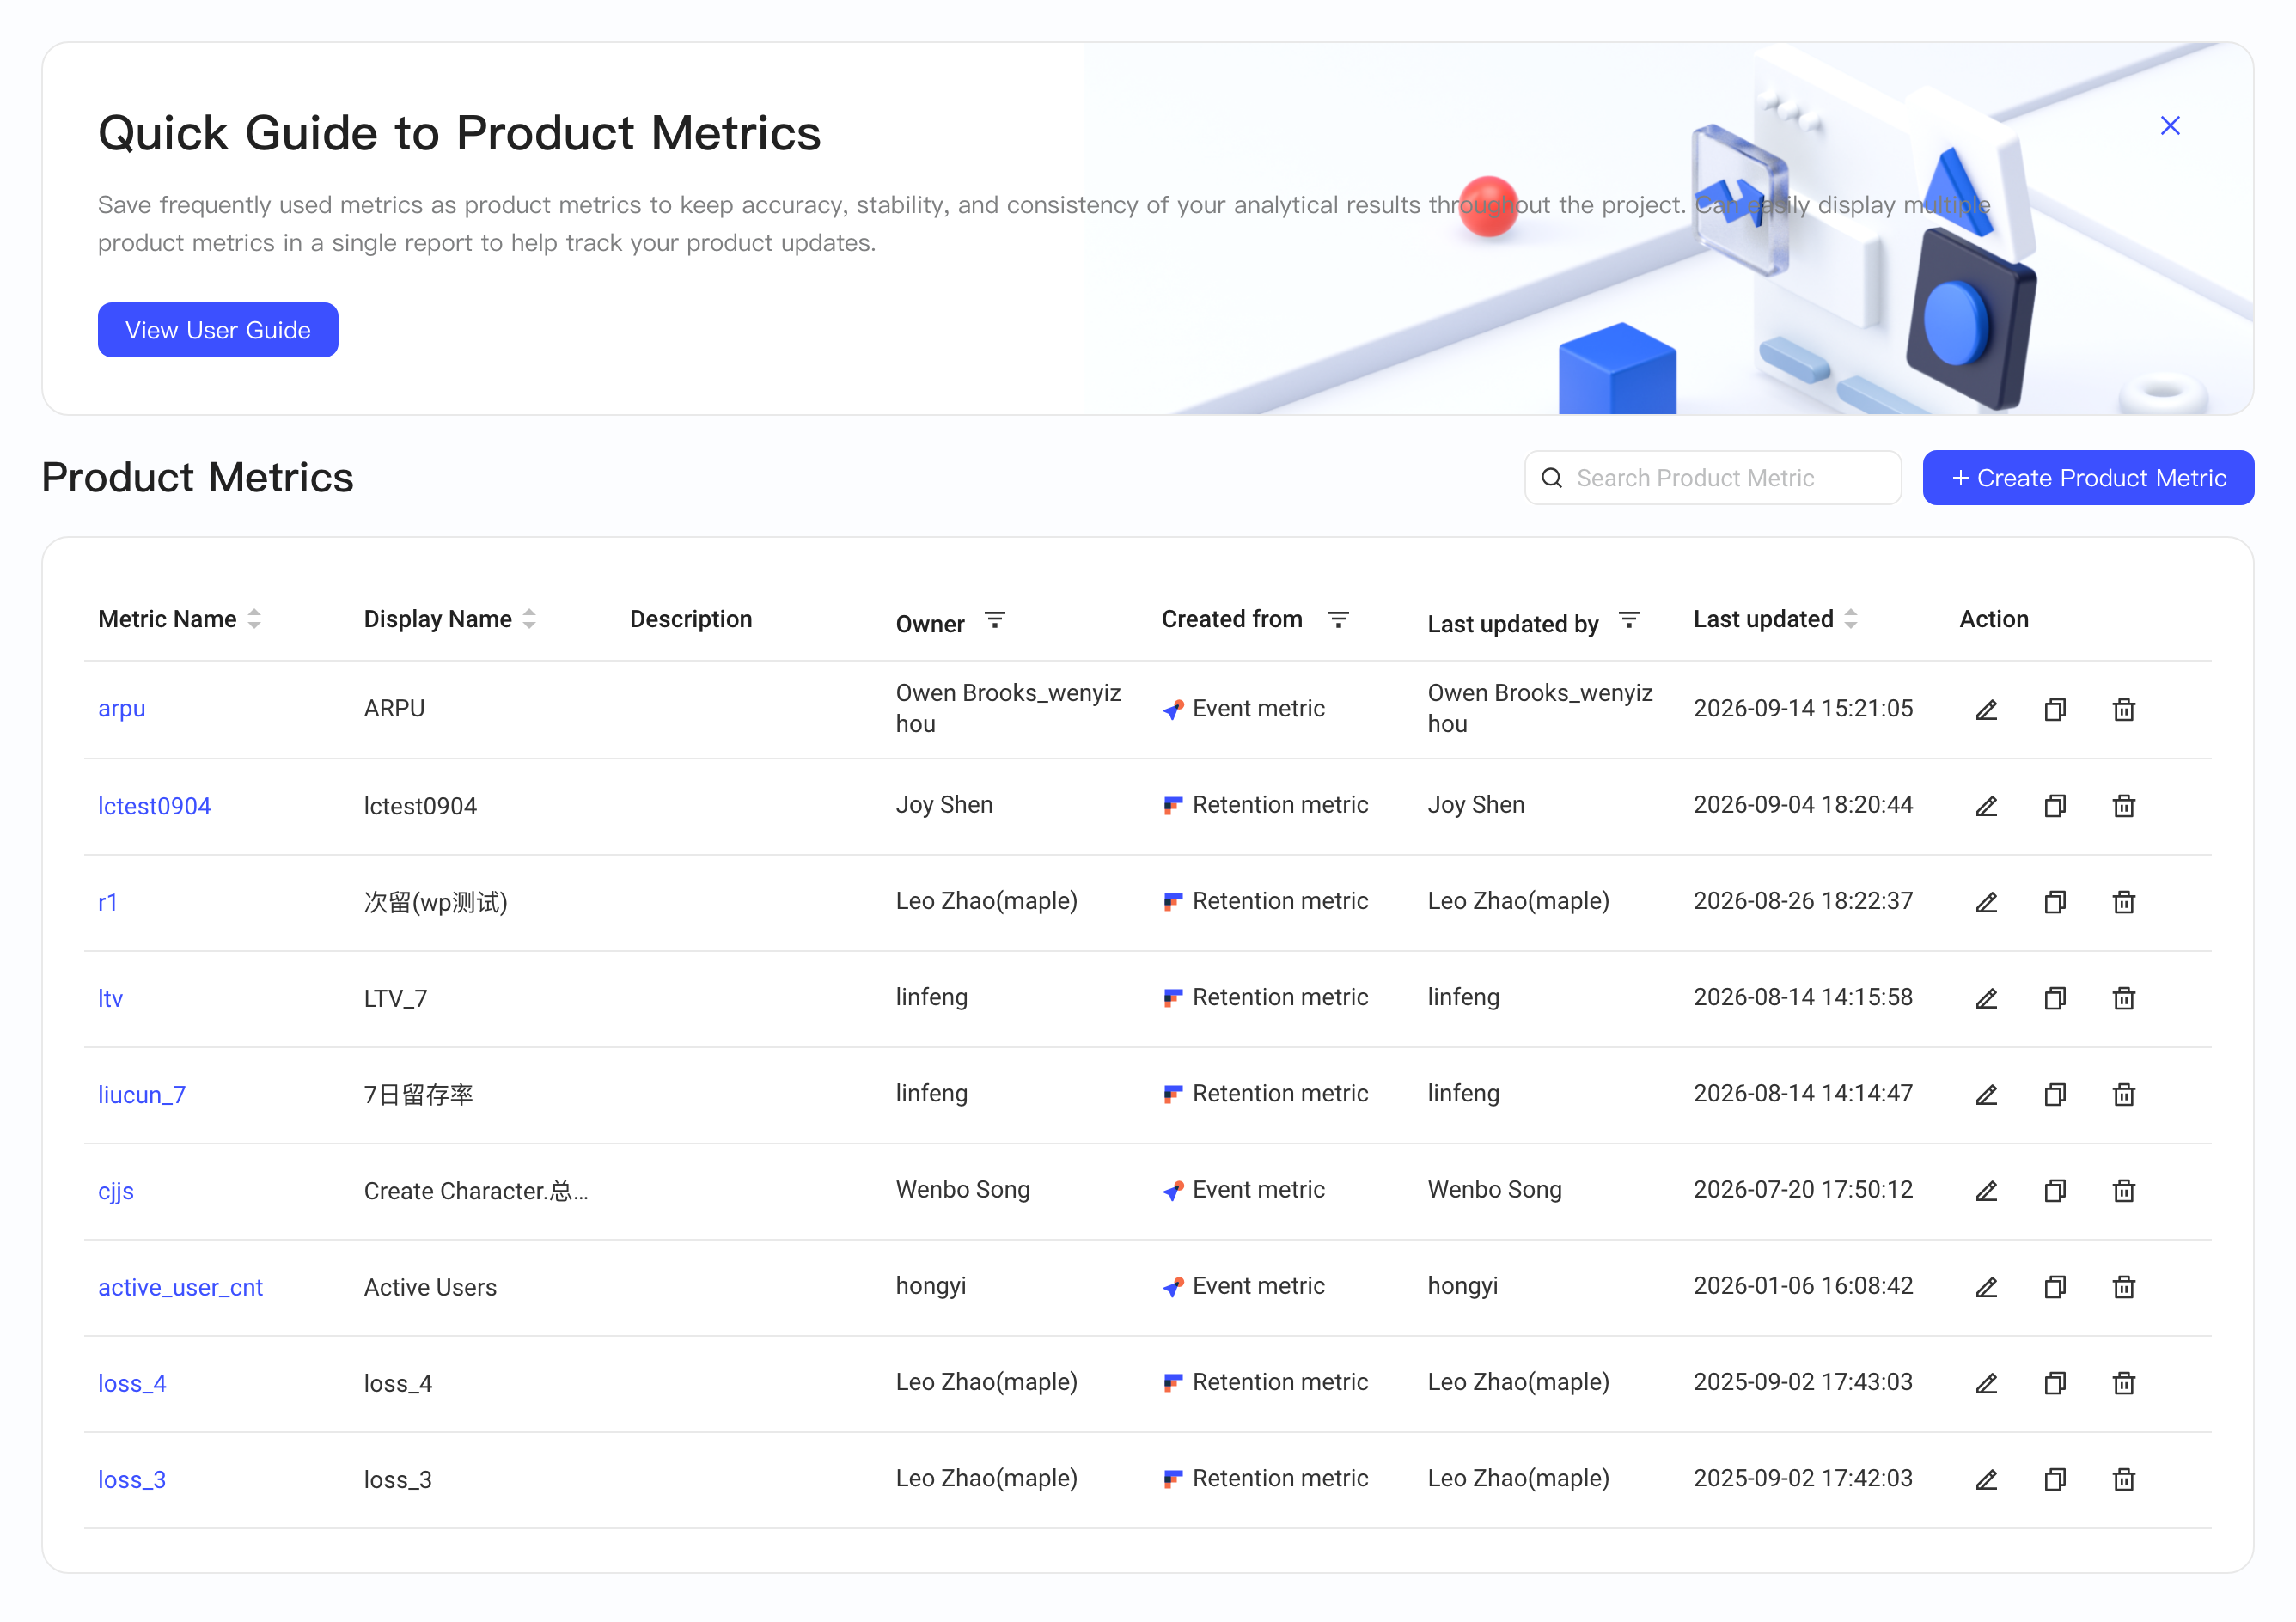Sort by Last updated column

(x=1851, y=619)
